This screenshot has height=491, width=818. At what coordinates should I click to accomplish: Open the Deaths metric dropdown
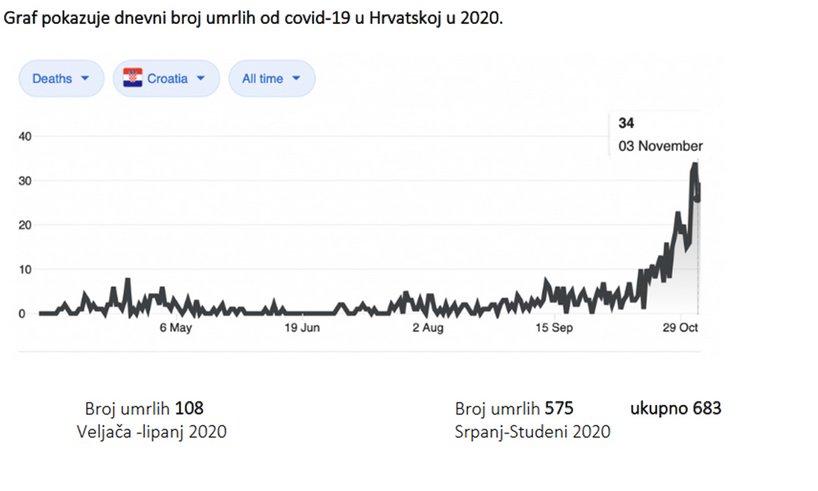click(60, 78)
